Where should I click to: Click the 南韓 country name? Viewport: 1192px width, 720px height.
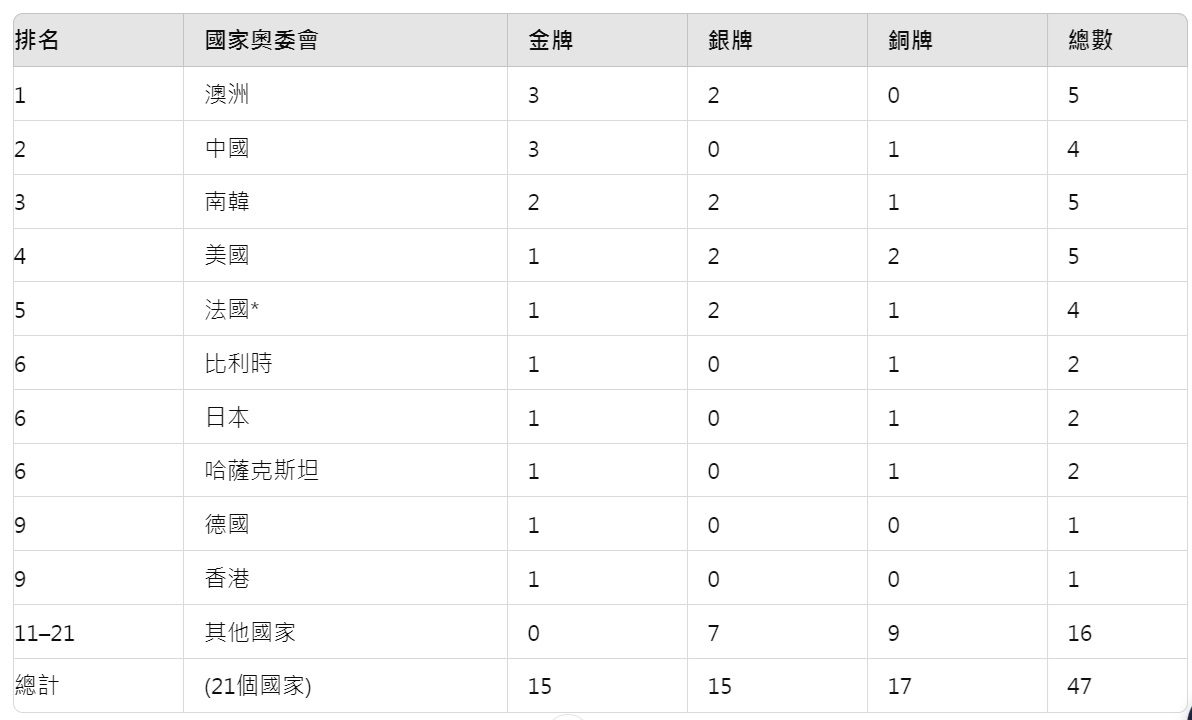pos(227,202)
